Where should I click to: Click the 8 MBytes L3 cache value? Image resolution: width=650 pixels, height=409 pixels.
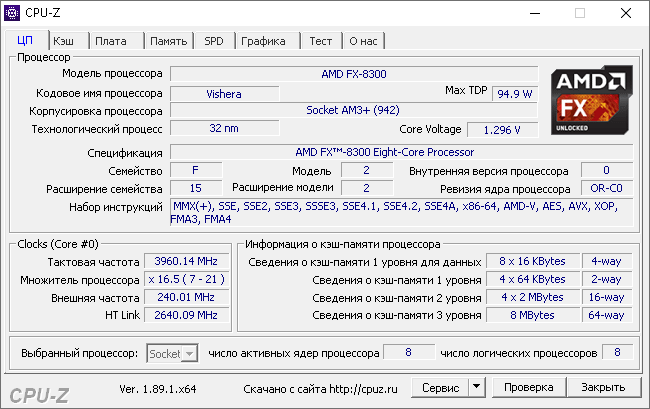pyautogui.click(x=533, y=315)
